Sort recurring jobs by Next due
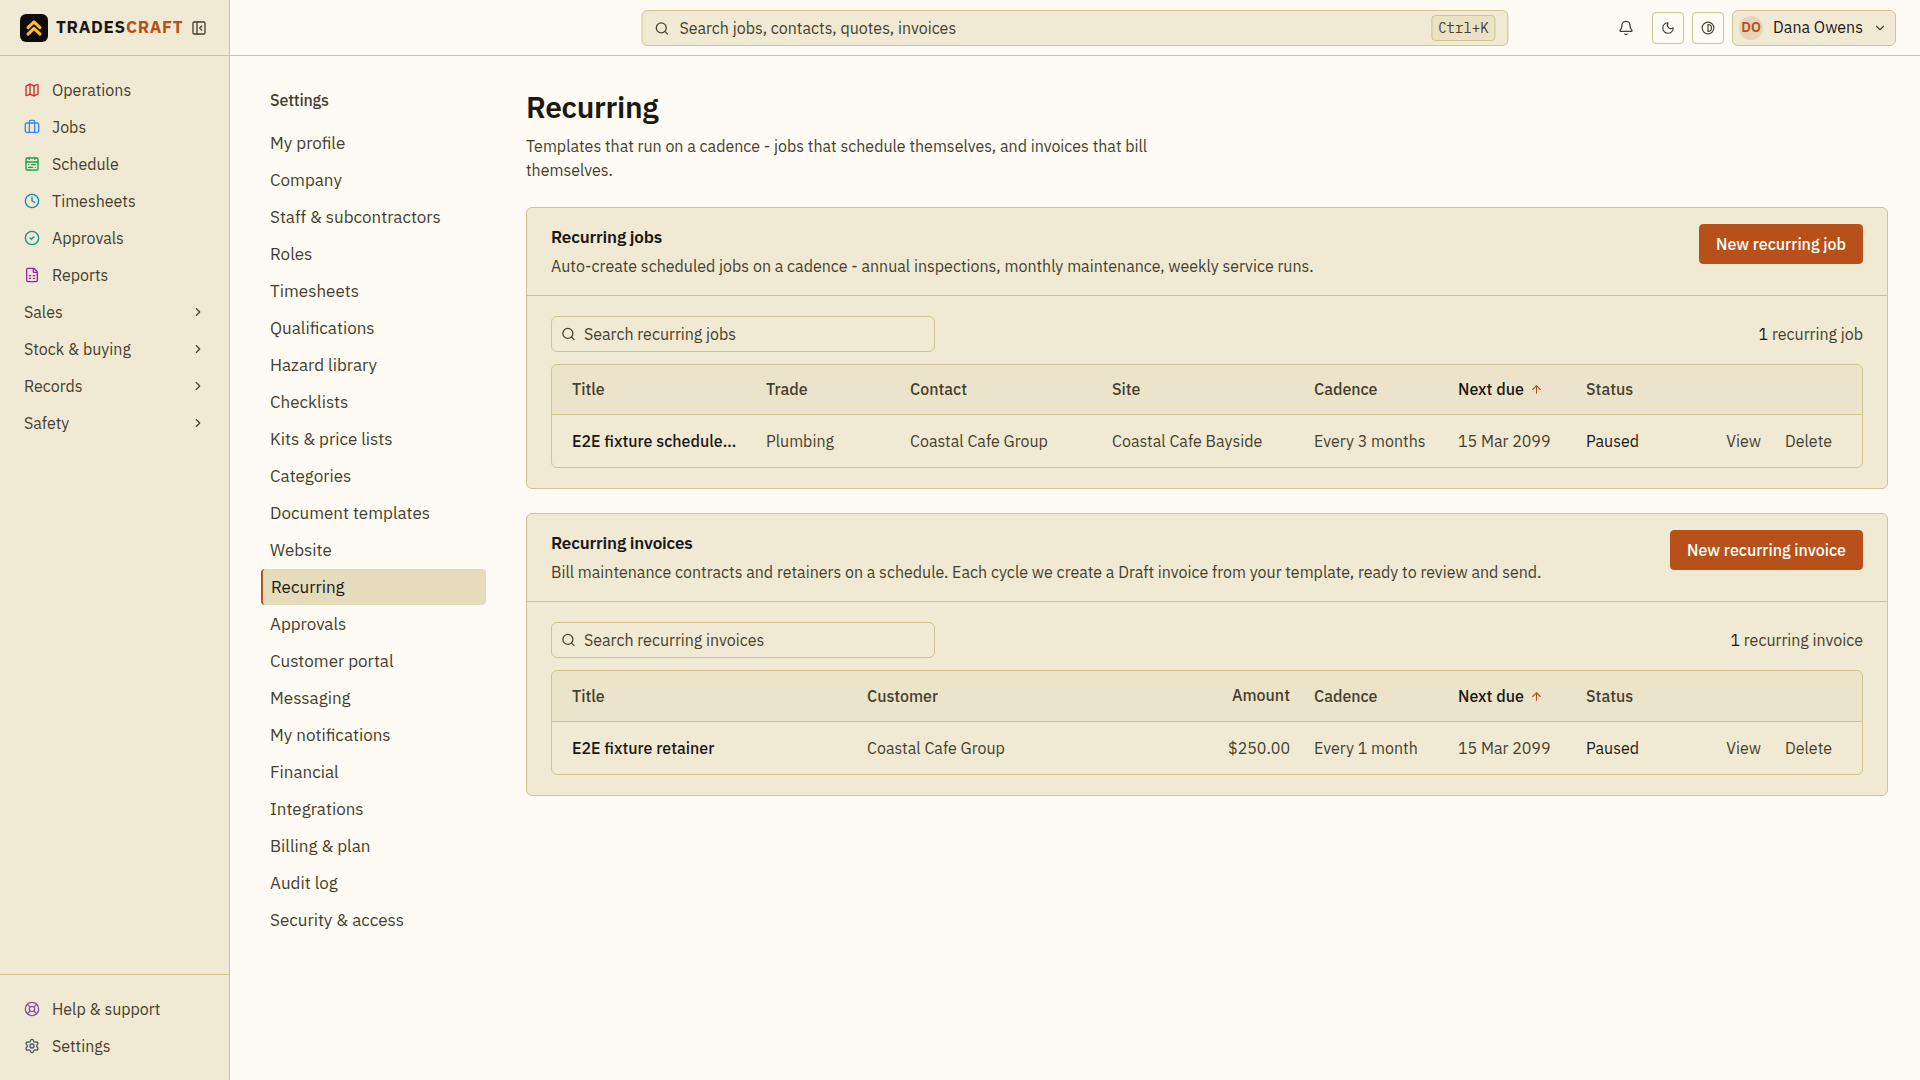Viewport: 1920px width, 1080px height. 1499,389
